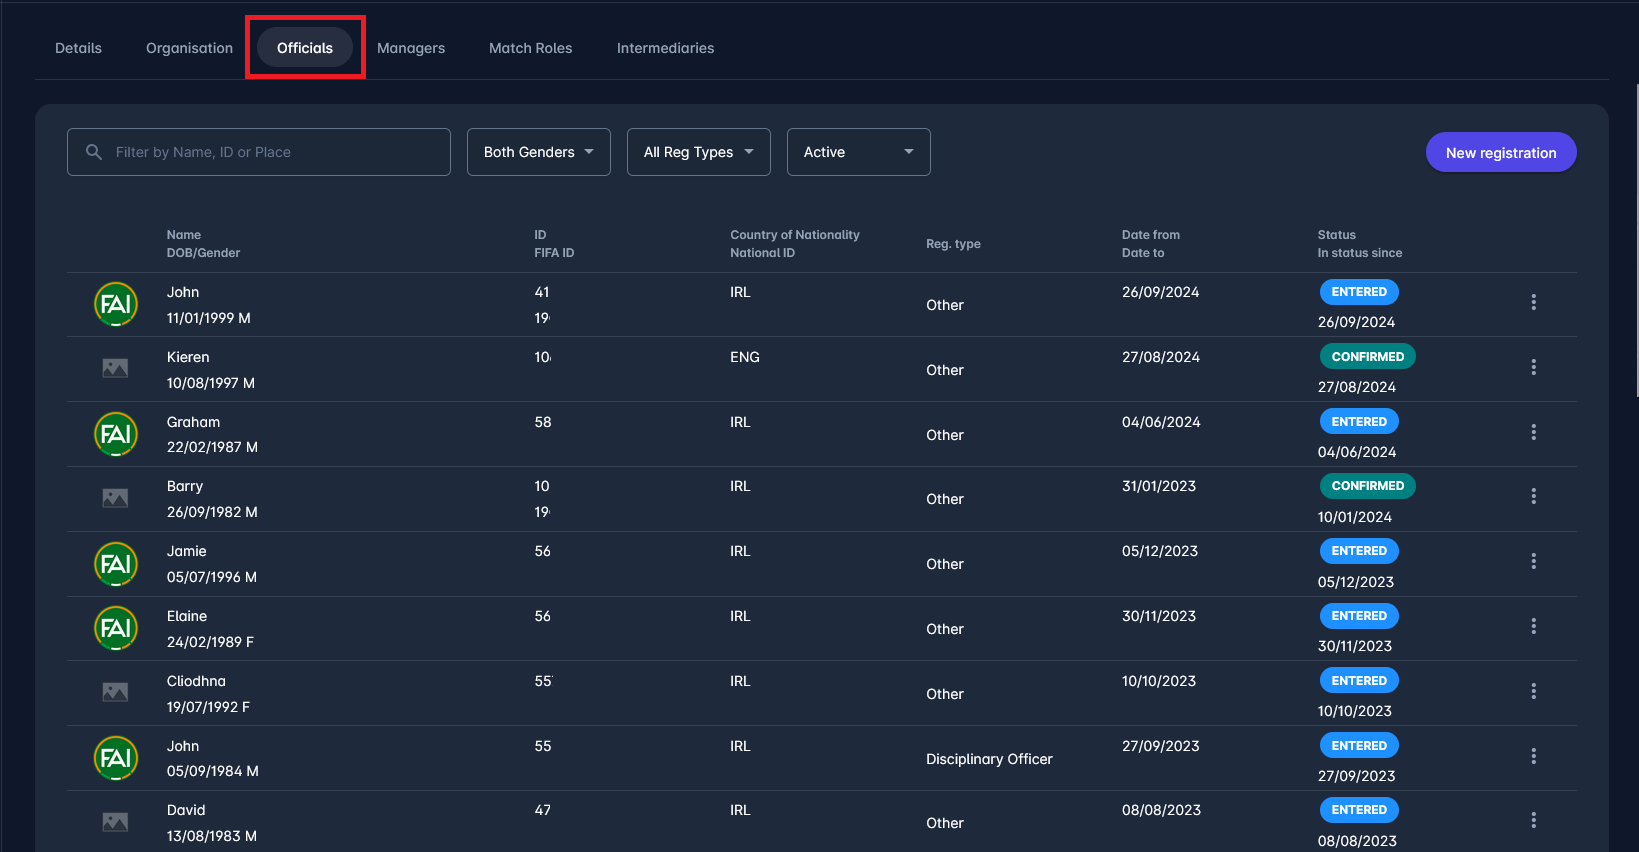Click the FAI logo beside Jamie
1639x852 pixels.
(116, 564)
